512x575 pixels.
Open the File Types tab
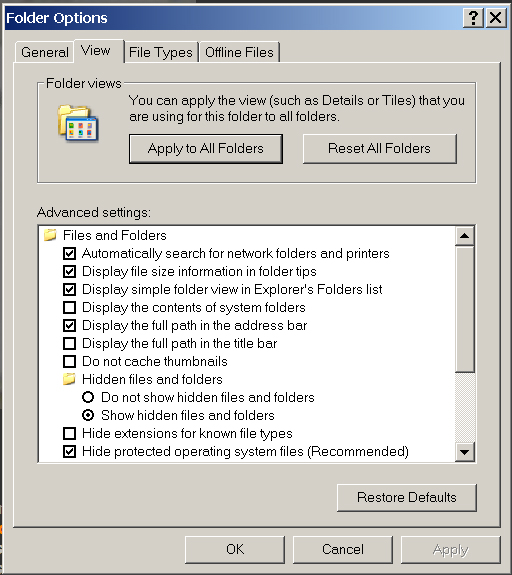161,52
